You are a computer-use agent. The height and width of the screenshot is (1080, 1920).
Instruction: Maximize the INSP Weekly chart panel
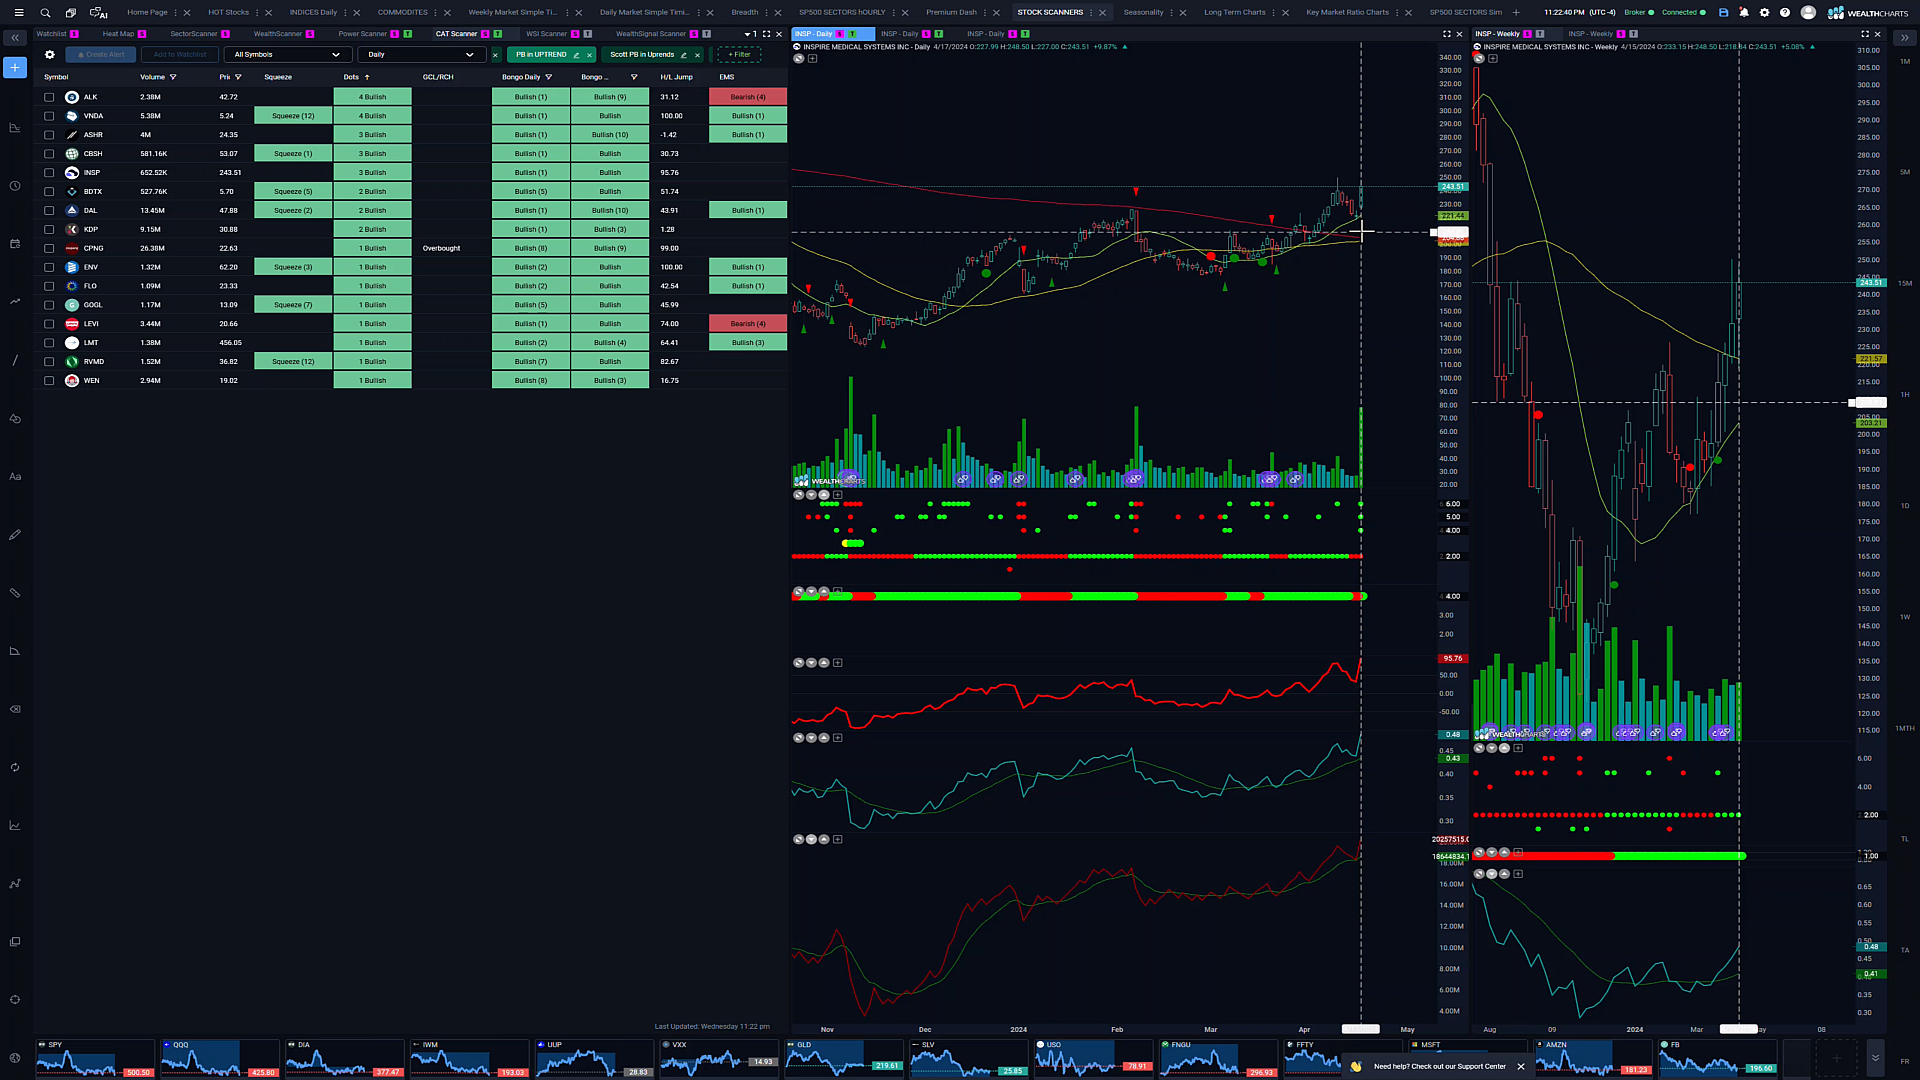pos(1864,34)
